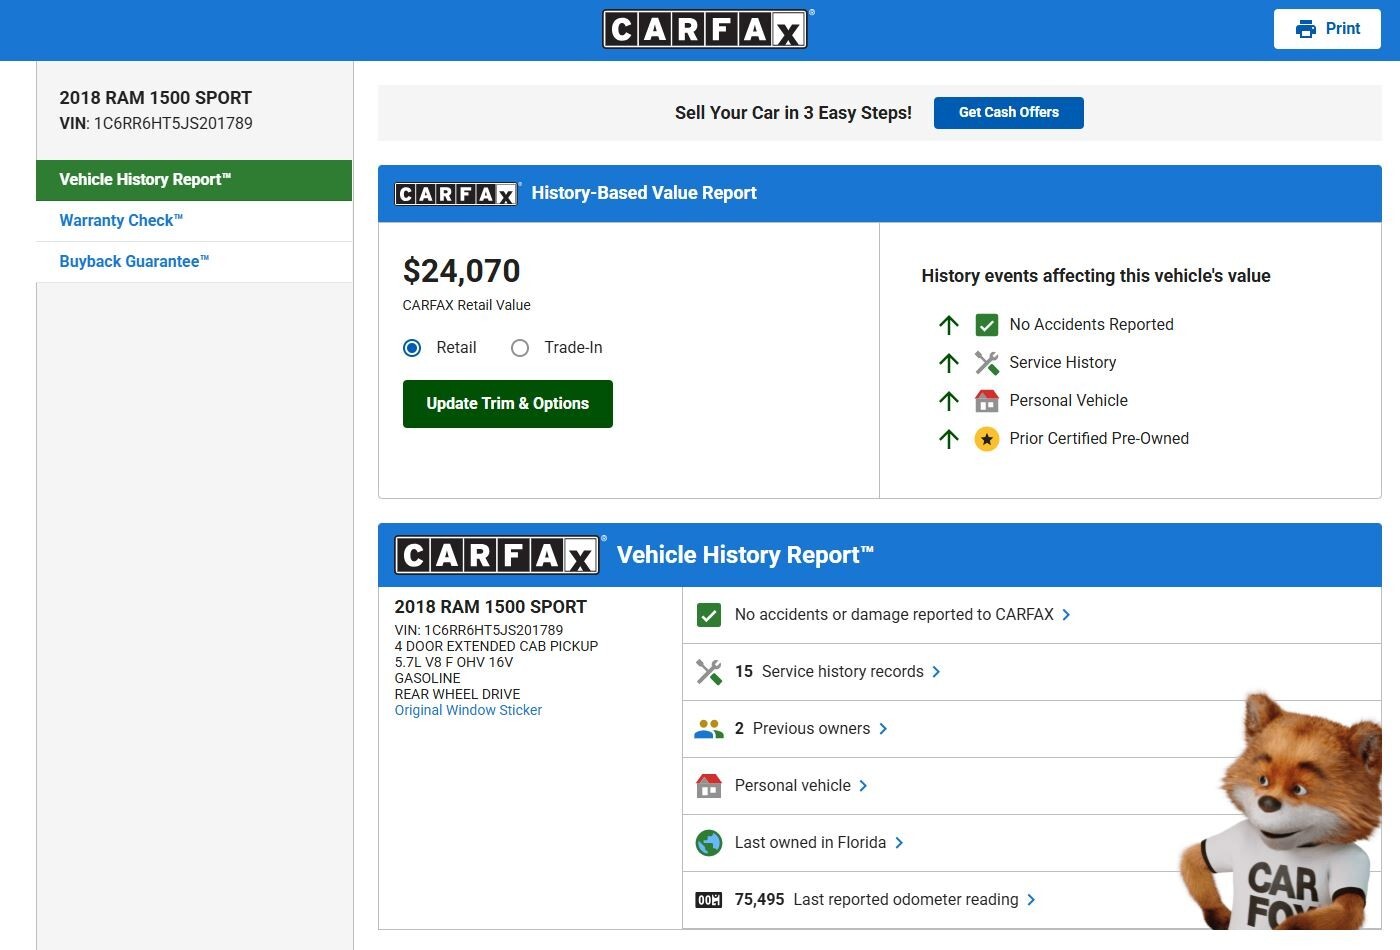The height and width of the screenshot is (950, 1400).
Task: Click the gold star Prior Certified Pre-Owned icon
Action: (987, 439)
